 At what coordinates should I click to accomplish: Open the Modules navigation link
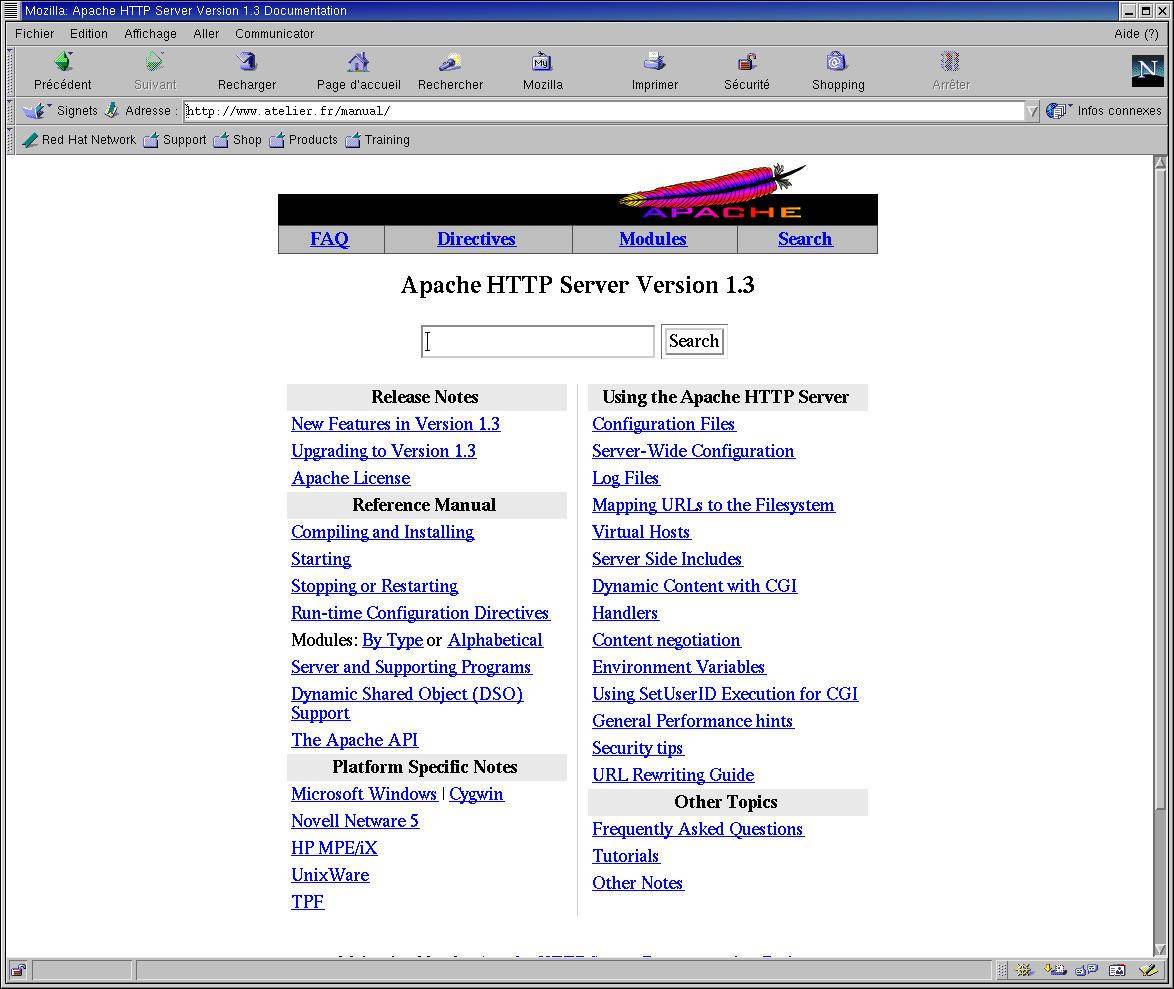(653, 239)
